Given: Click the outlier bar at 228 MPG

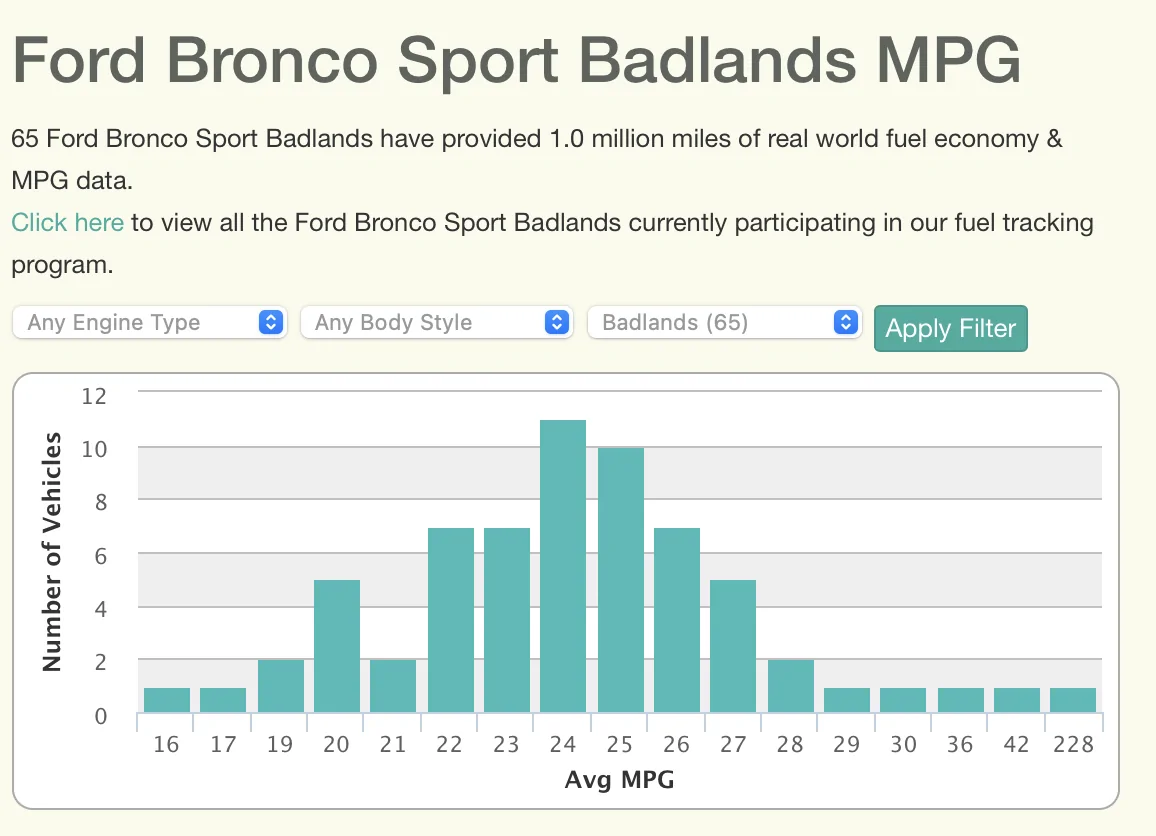Looking at the screenshot, I should pyautogui.click(x=1072, y=700).
